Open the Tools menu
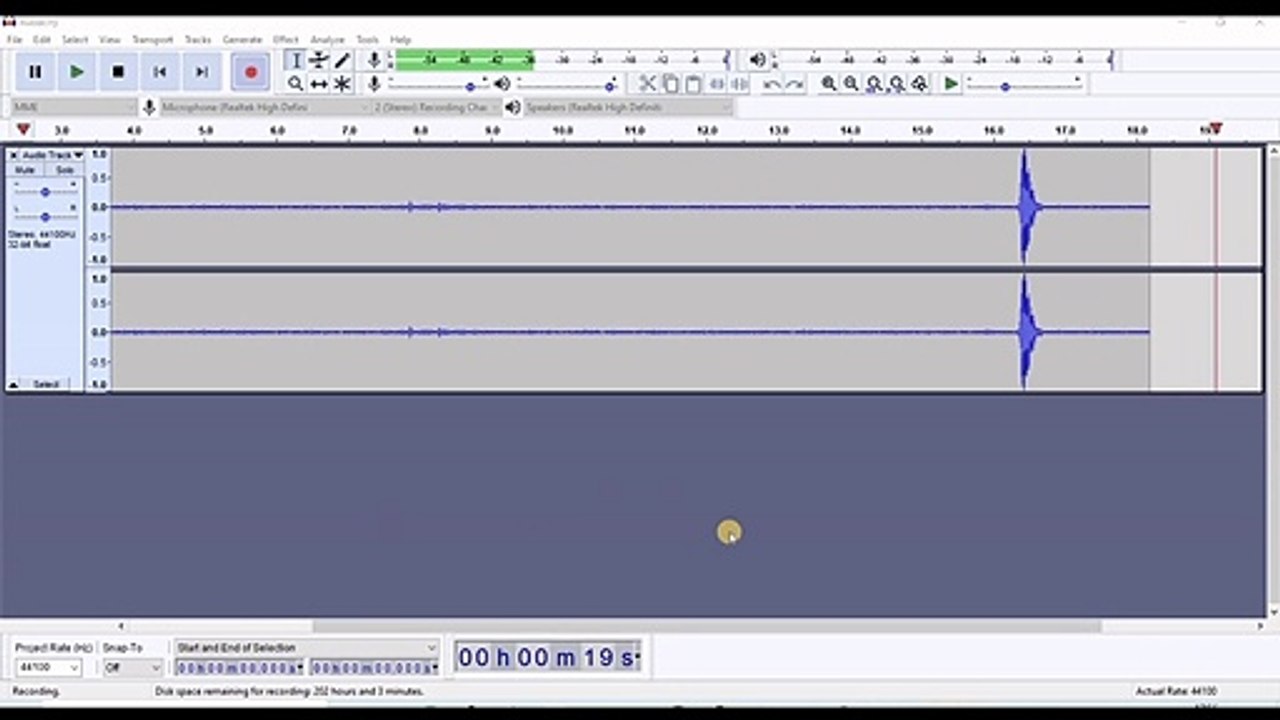Image resolution: width=1280 pixels, height=720 pixels. coord(367,39)
